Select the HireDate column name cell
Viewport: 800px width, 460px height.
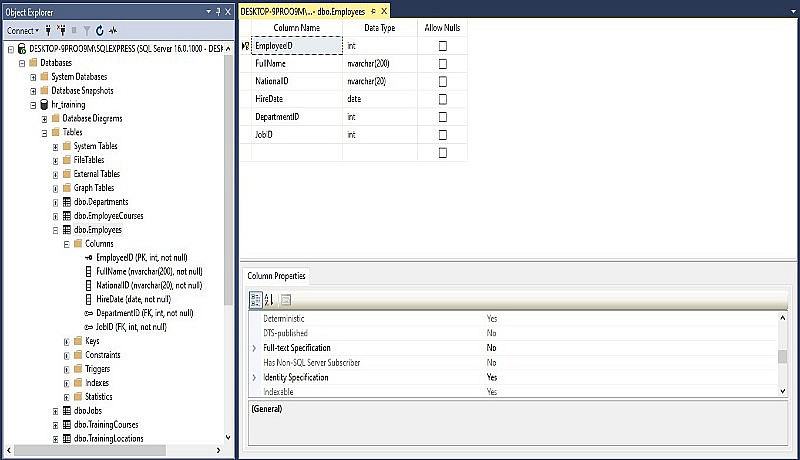297,99
